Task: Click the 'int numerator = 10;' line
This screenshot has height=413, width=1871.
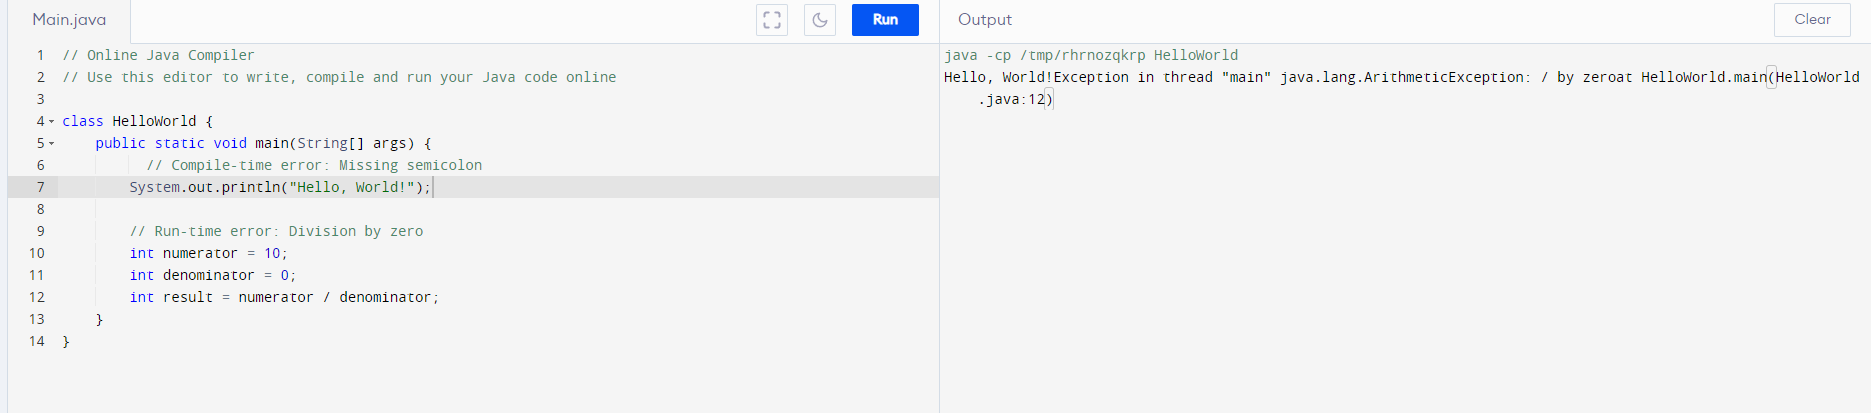Action: tap(208, 253)
